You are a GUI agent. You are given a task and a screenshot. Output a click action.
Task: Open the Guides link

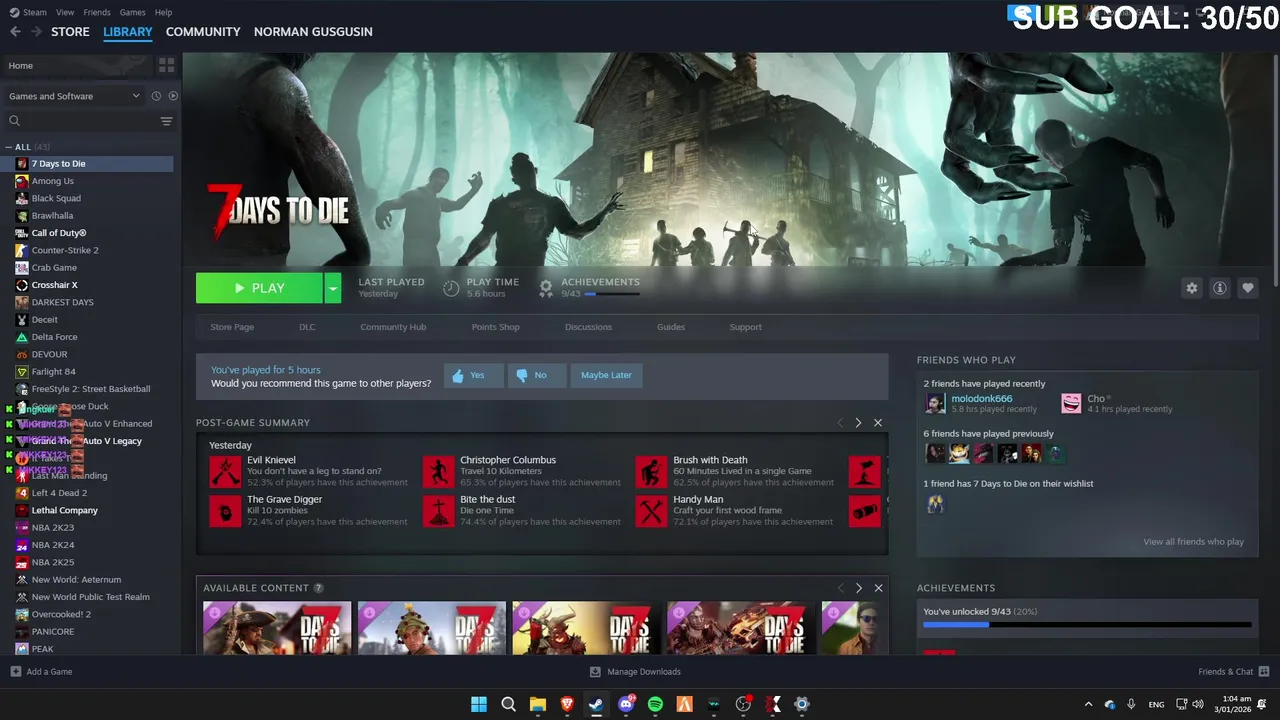tap(670, 327)
